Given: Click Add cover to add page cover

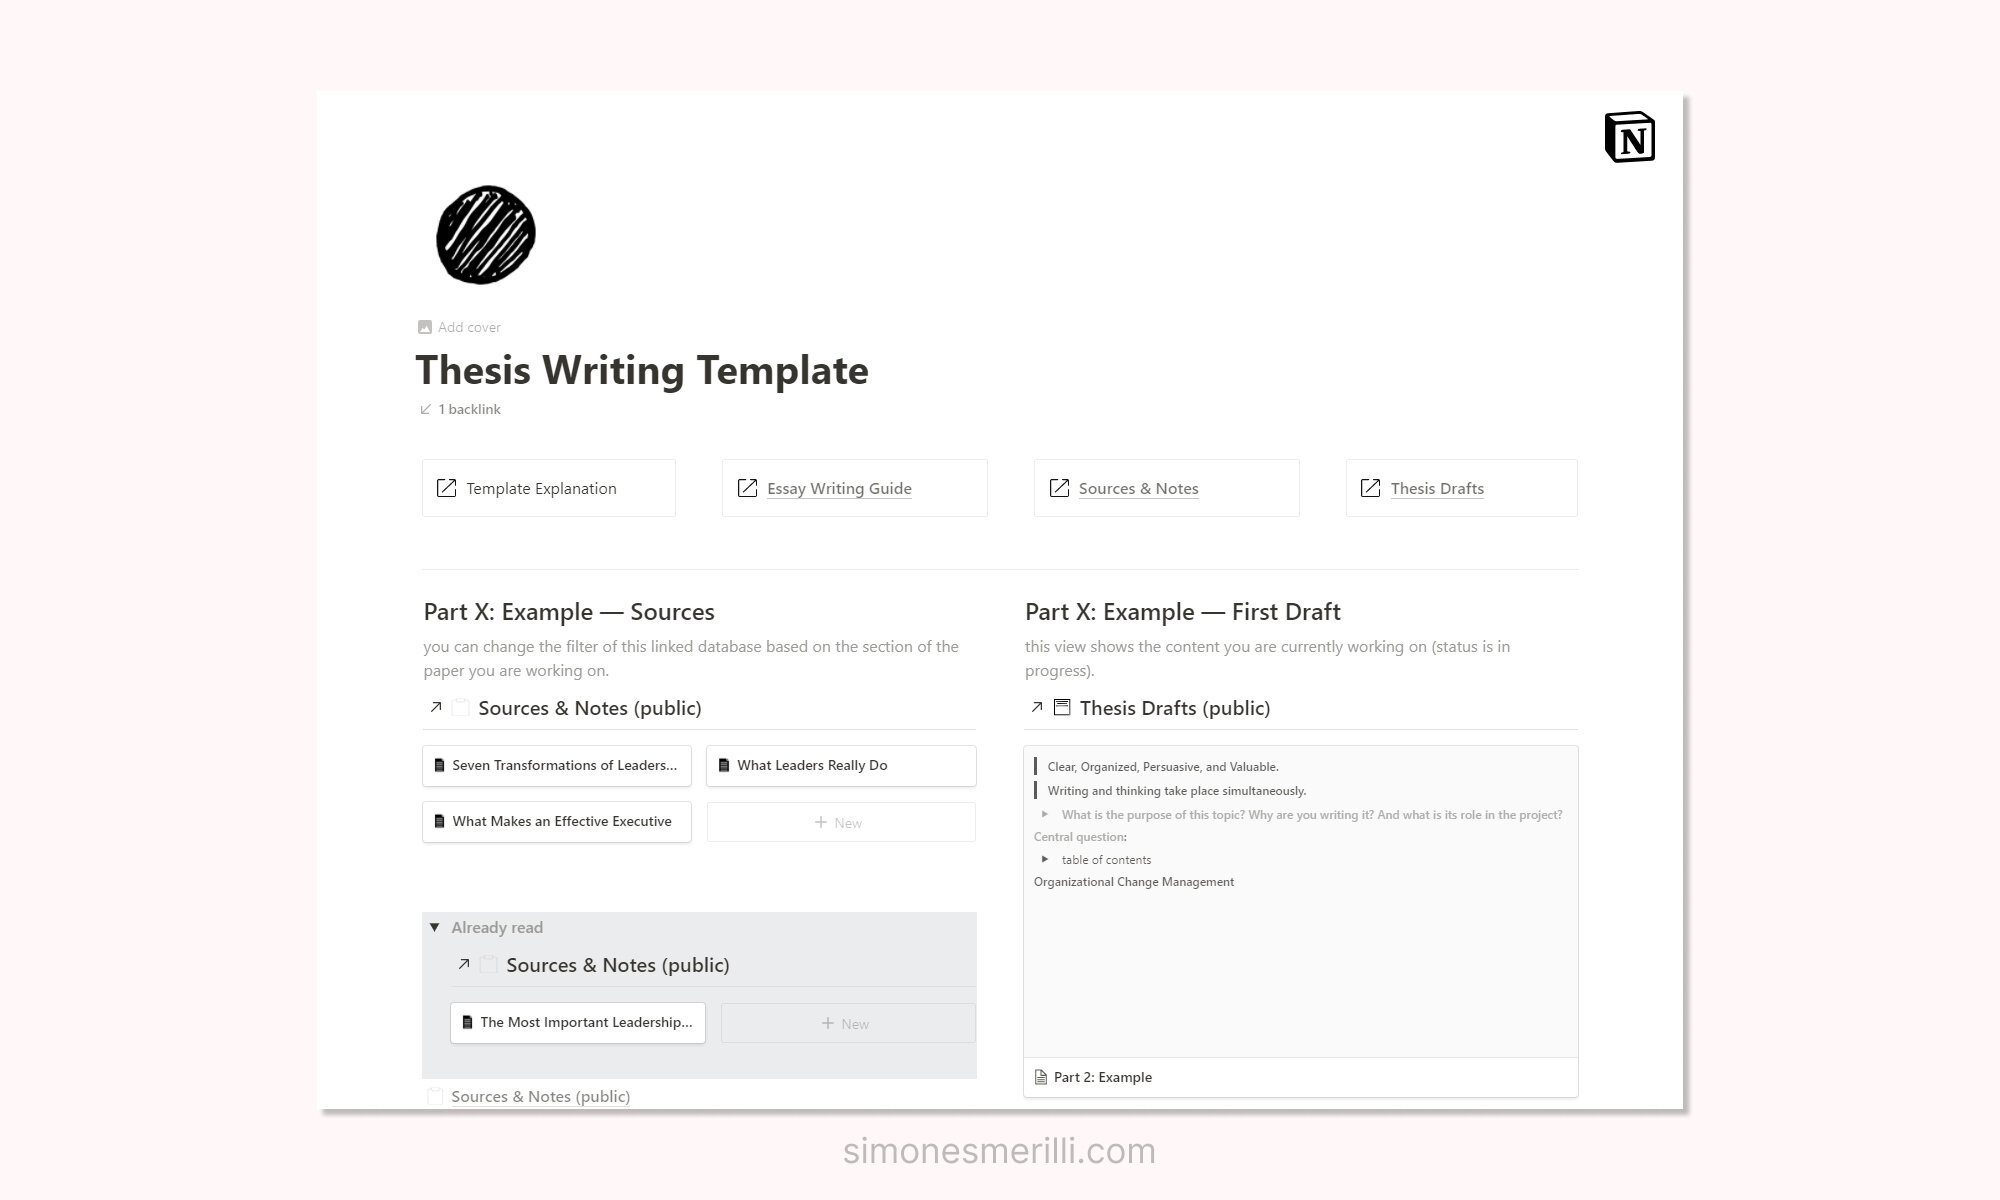Looking at the screenshot, I should click(457, 326).
